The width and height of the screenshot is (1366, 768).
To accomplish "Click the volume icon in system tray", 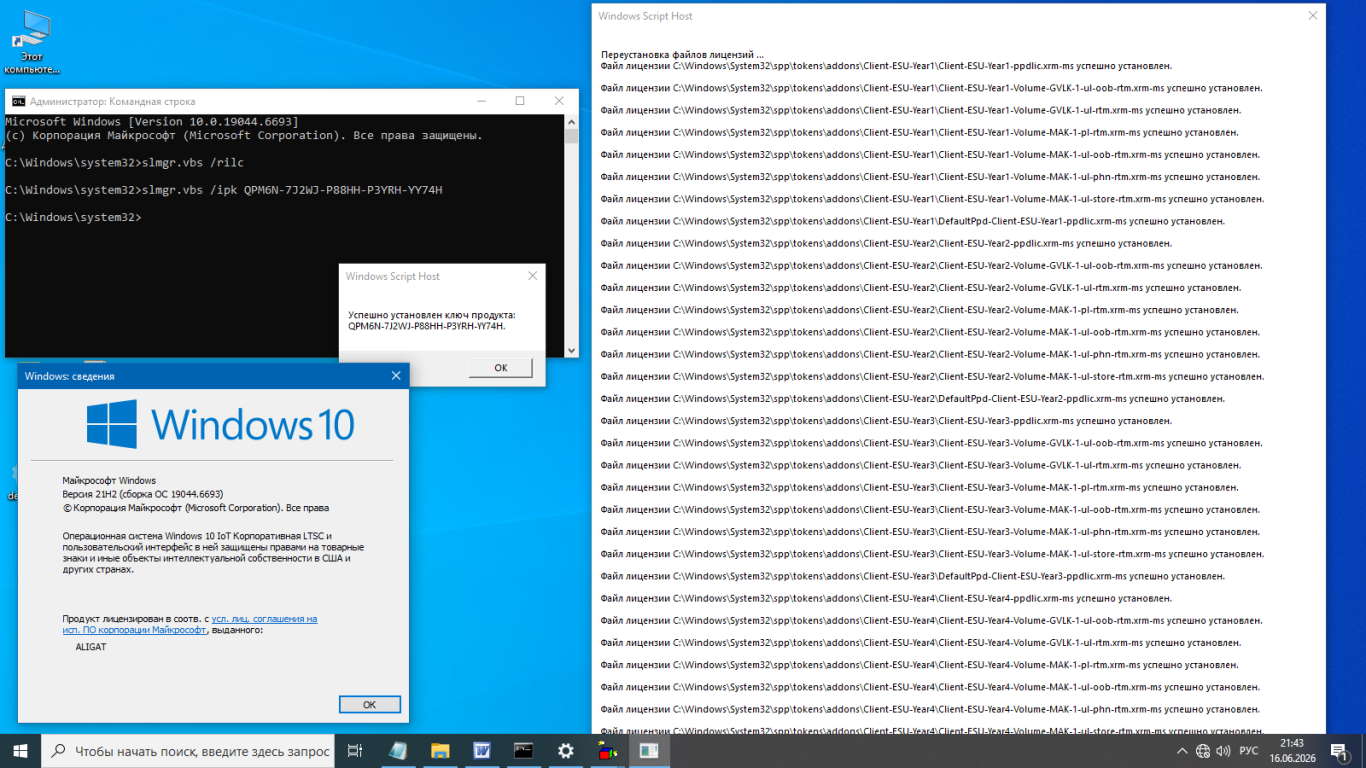I will click(1225, 751).
